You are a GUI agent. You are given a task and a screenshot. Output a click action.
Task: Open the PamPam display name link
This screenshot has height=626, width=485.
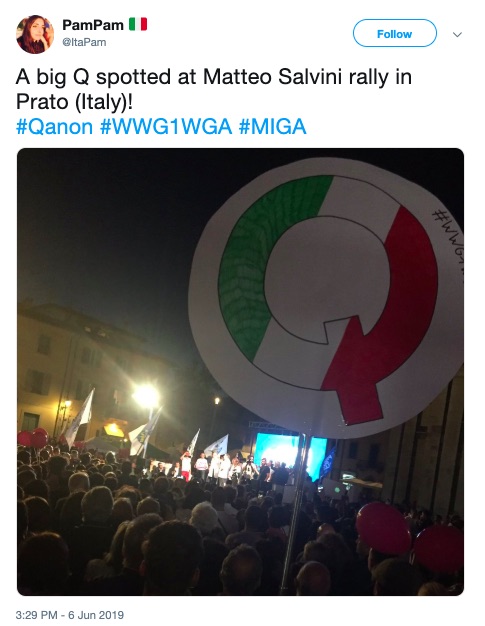point(93,25)
